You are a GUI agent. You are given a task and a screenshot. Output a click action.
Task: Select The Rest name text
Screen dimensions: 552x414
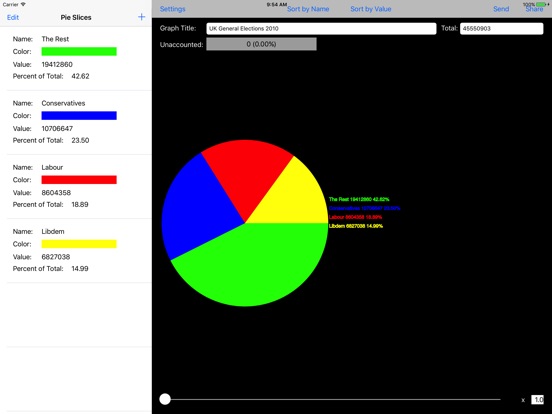[55, 39]
